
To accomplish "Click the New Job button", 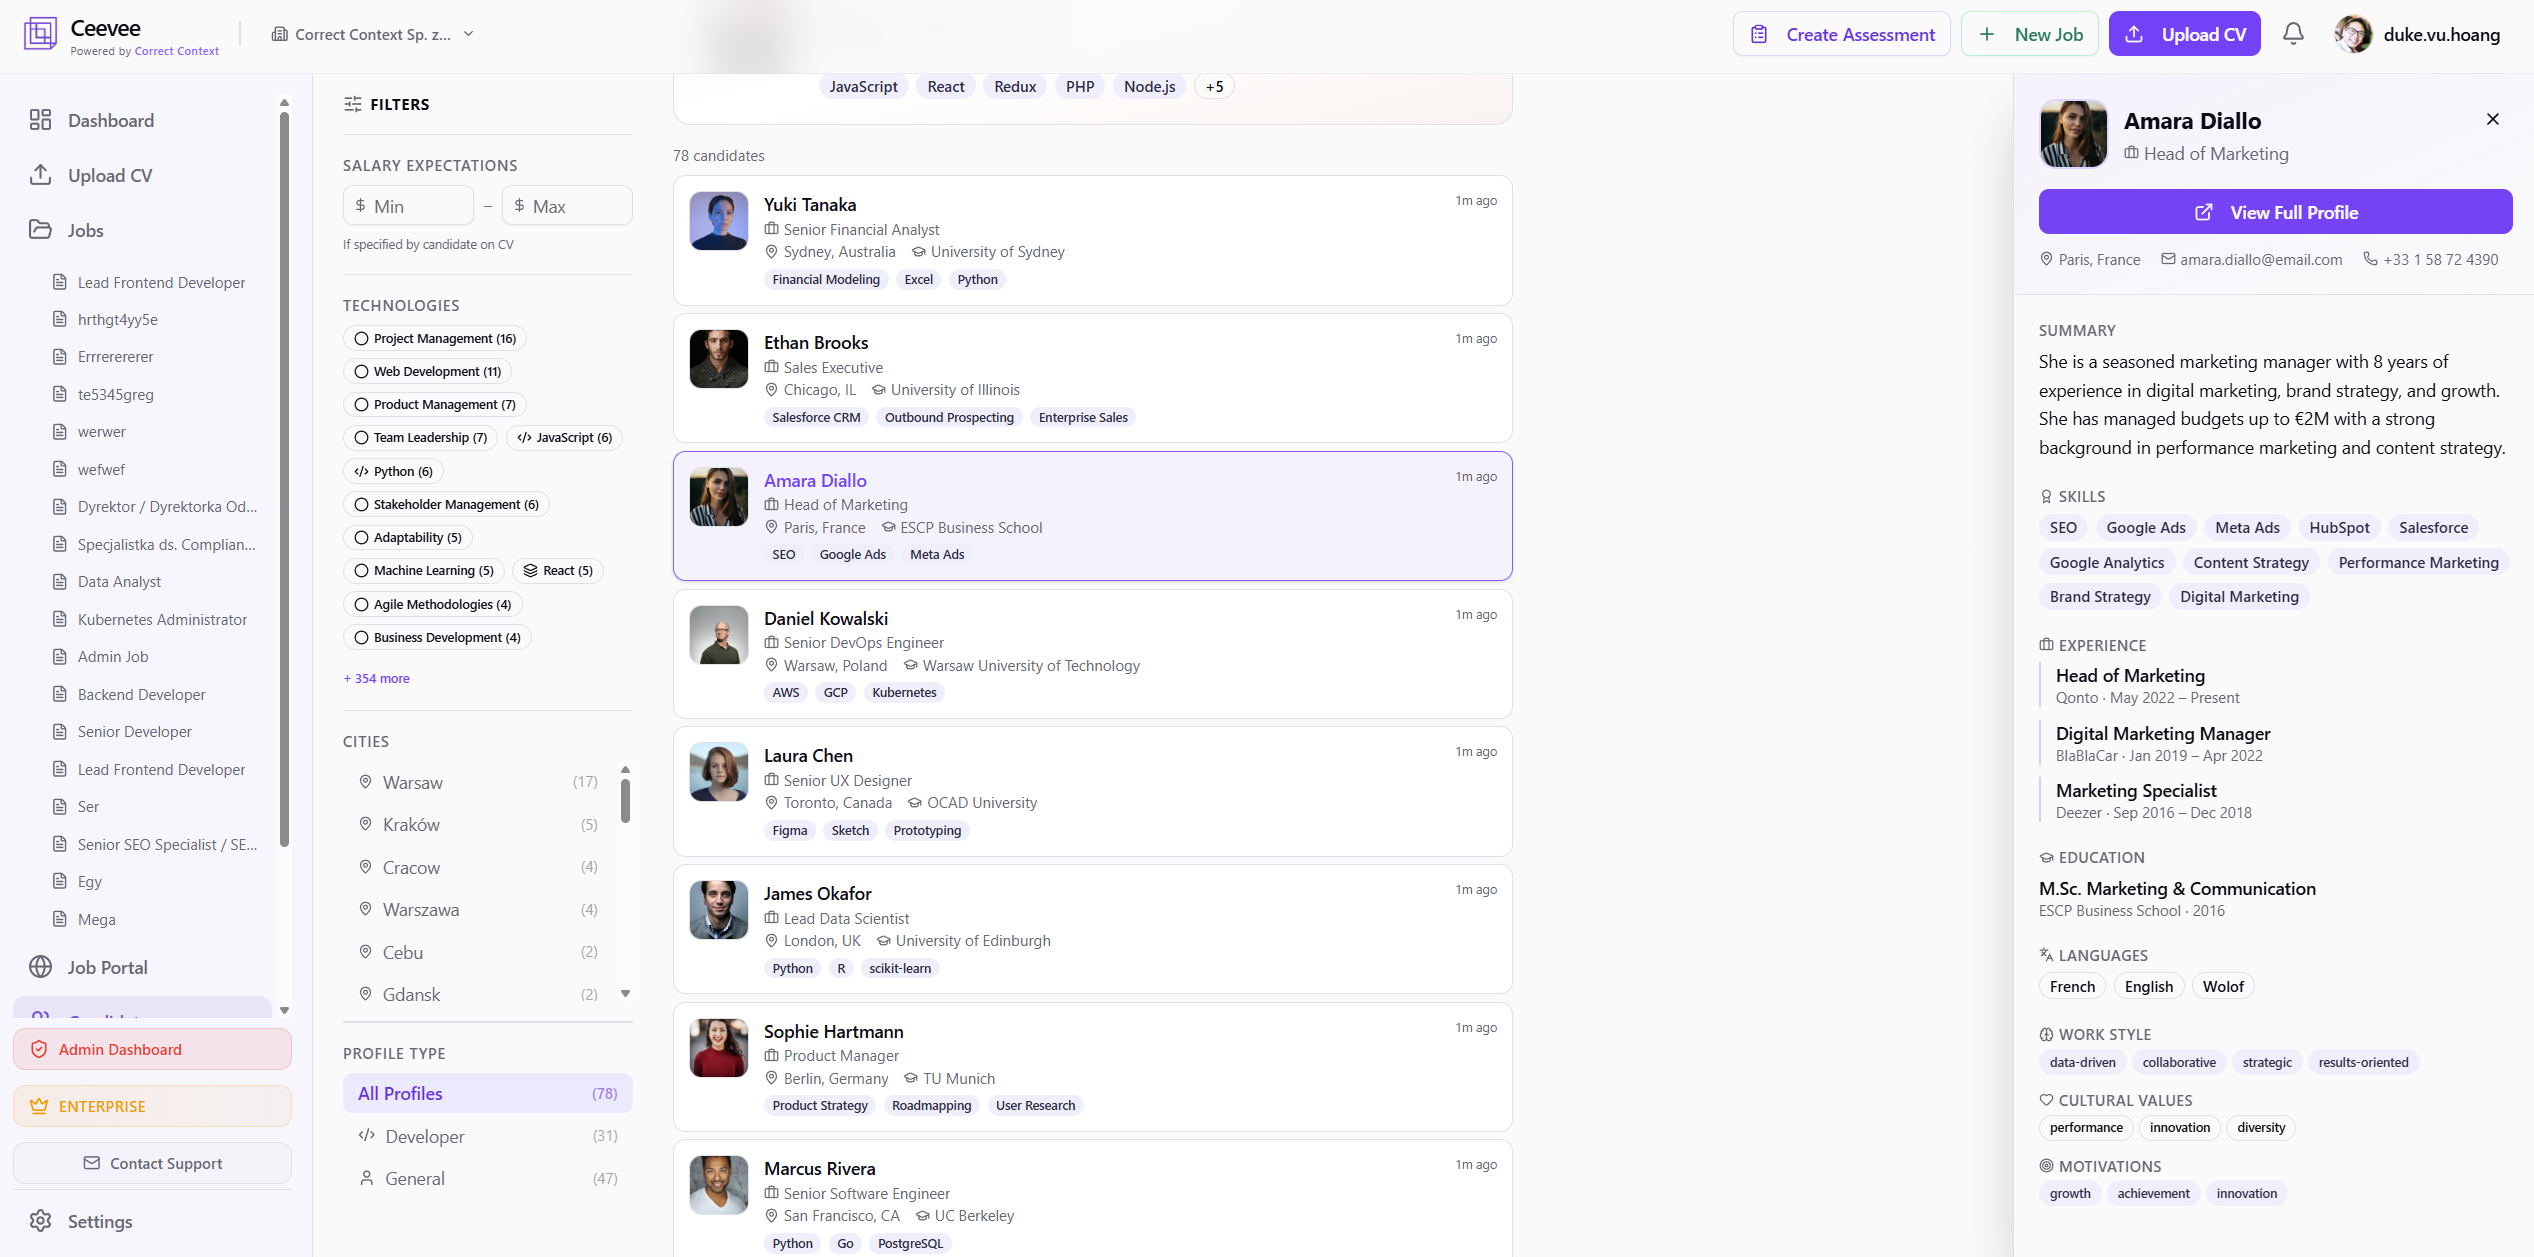I will pos(2030,34).
